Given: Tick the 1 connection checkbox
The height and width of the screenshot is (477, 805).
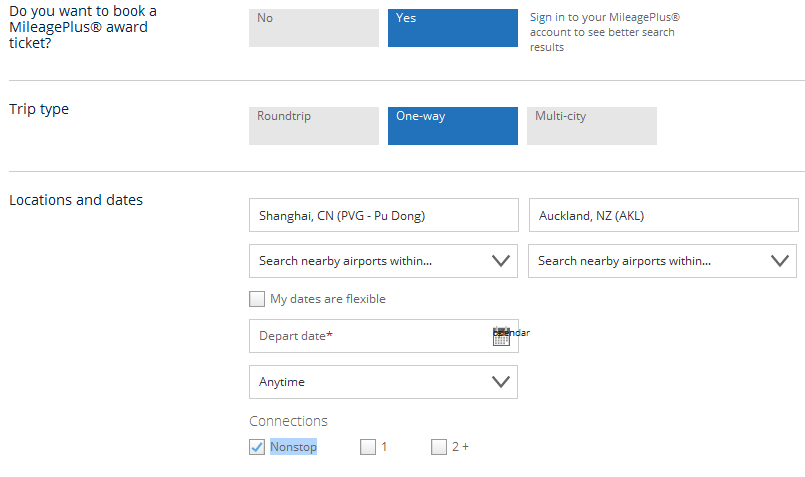Looking at the screenshot, I should [368, 447].
